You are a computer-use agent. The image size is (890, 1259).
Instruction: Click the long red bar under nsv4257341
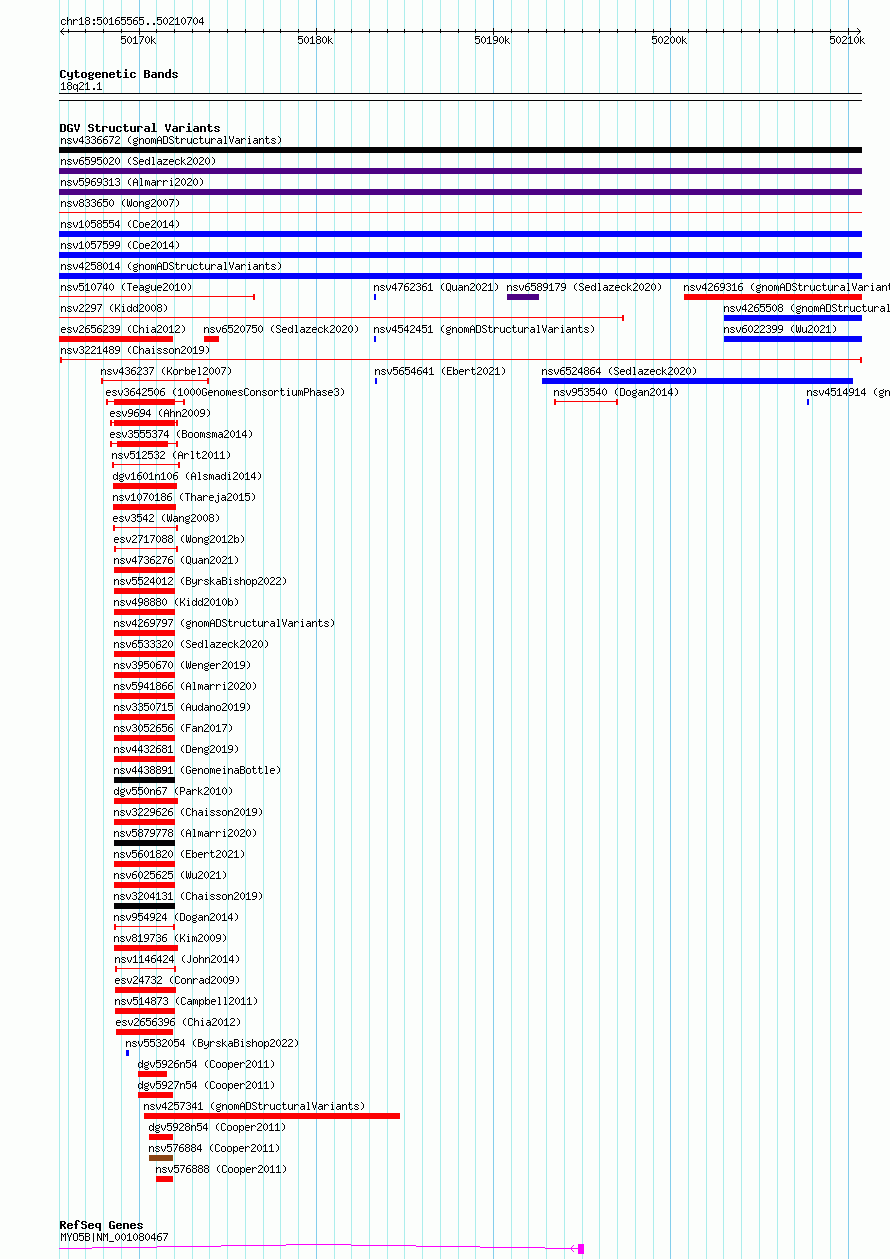[272, 1116]
